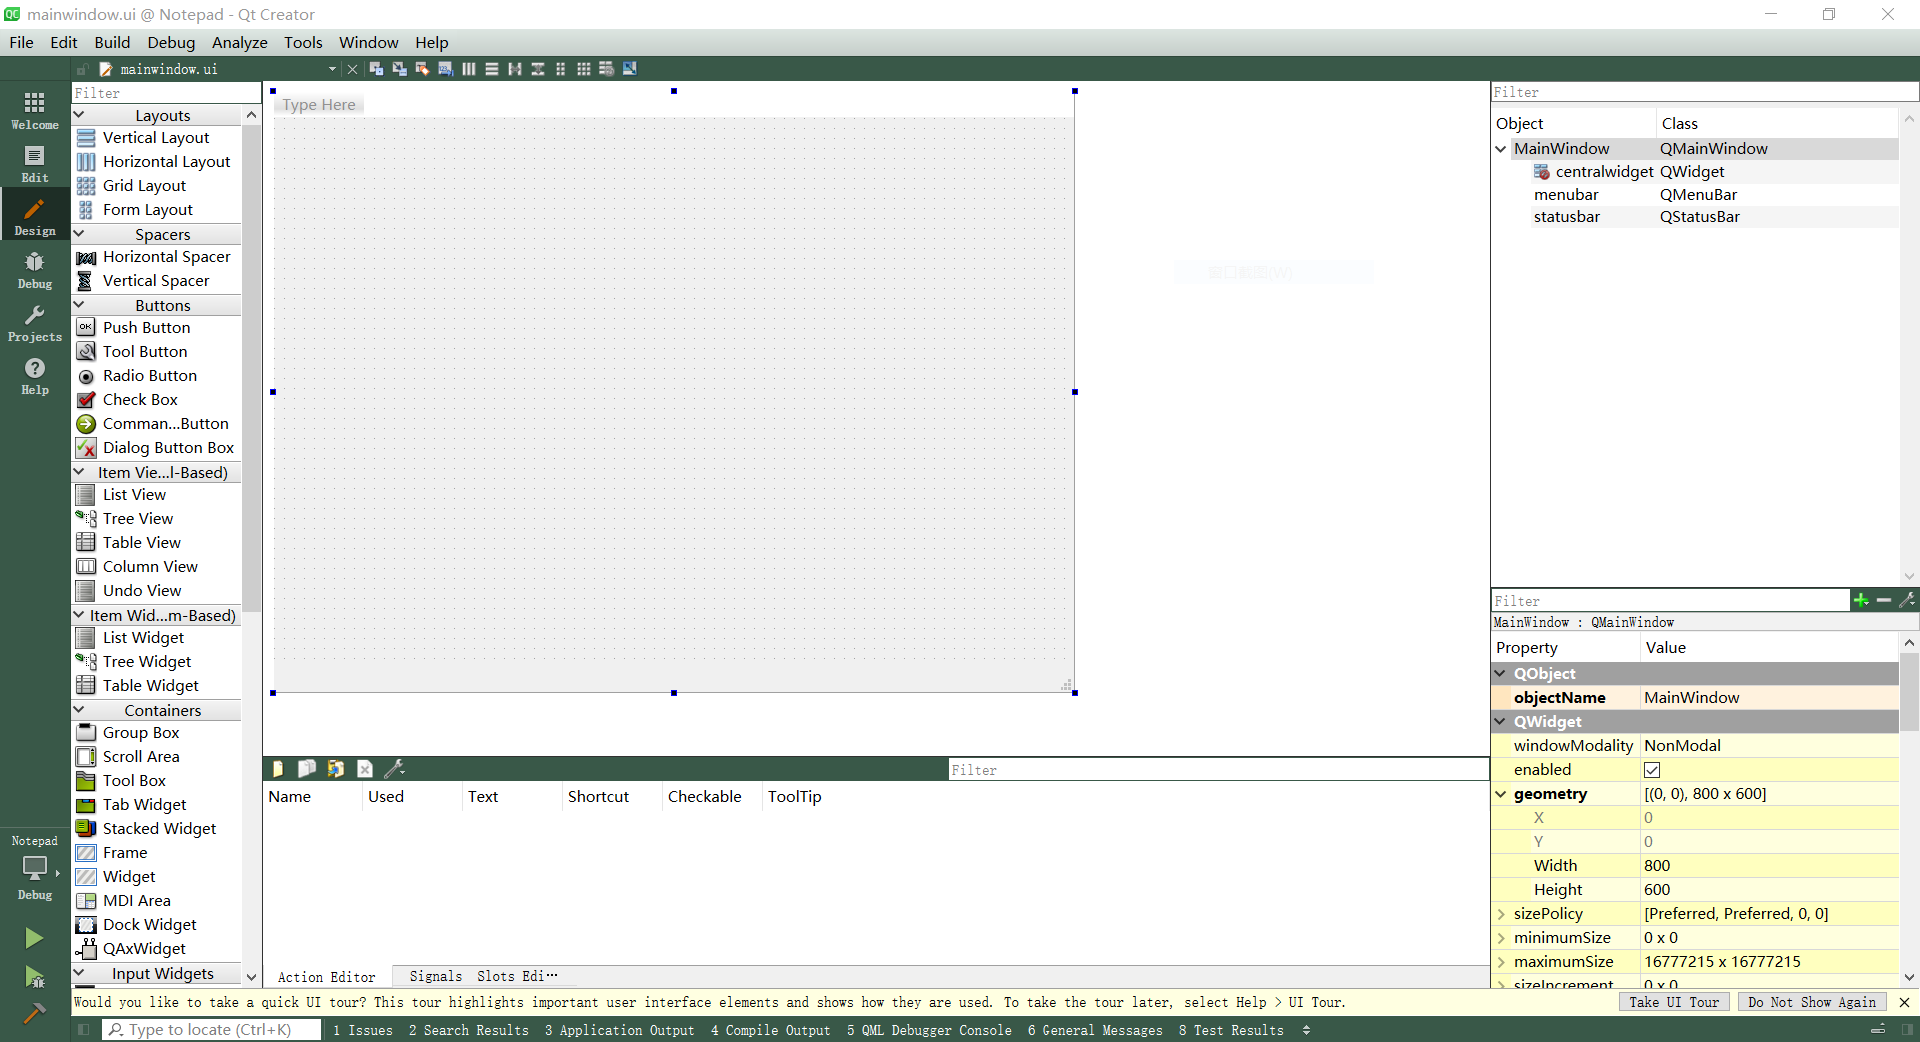
Task: Select Edit Buddies mode icon
Action: tap(422, 69)
